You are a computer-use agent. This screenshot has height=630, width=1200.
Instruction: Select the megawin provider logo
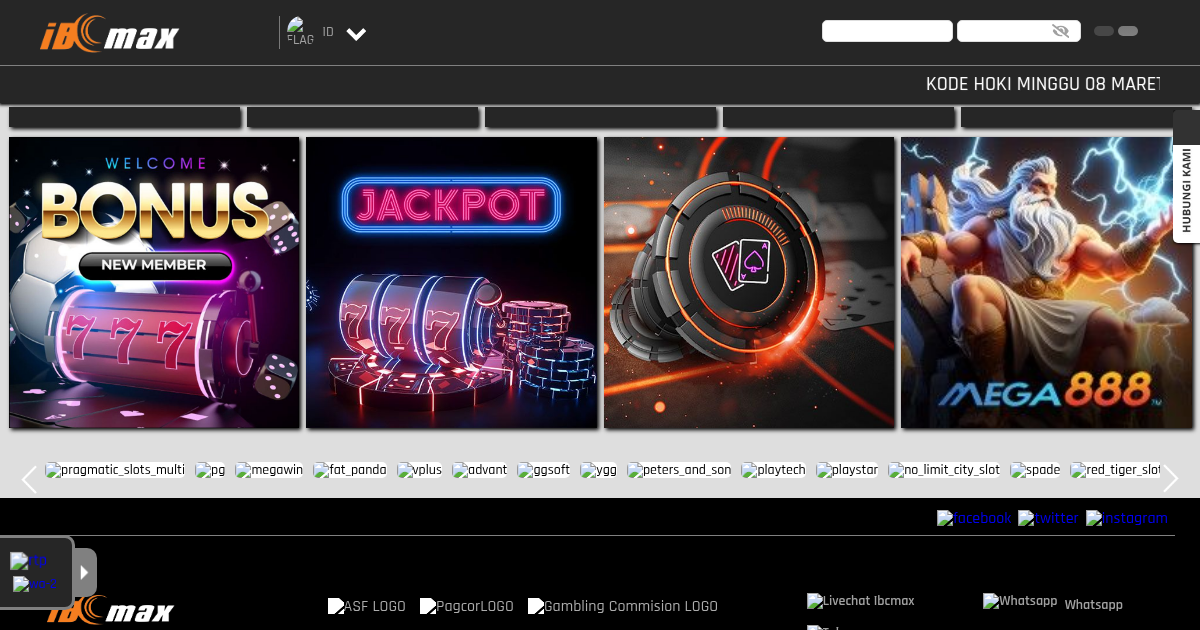[x=269, y=470]
